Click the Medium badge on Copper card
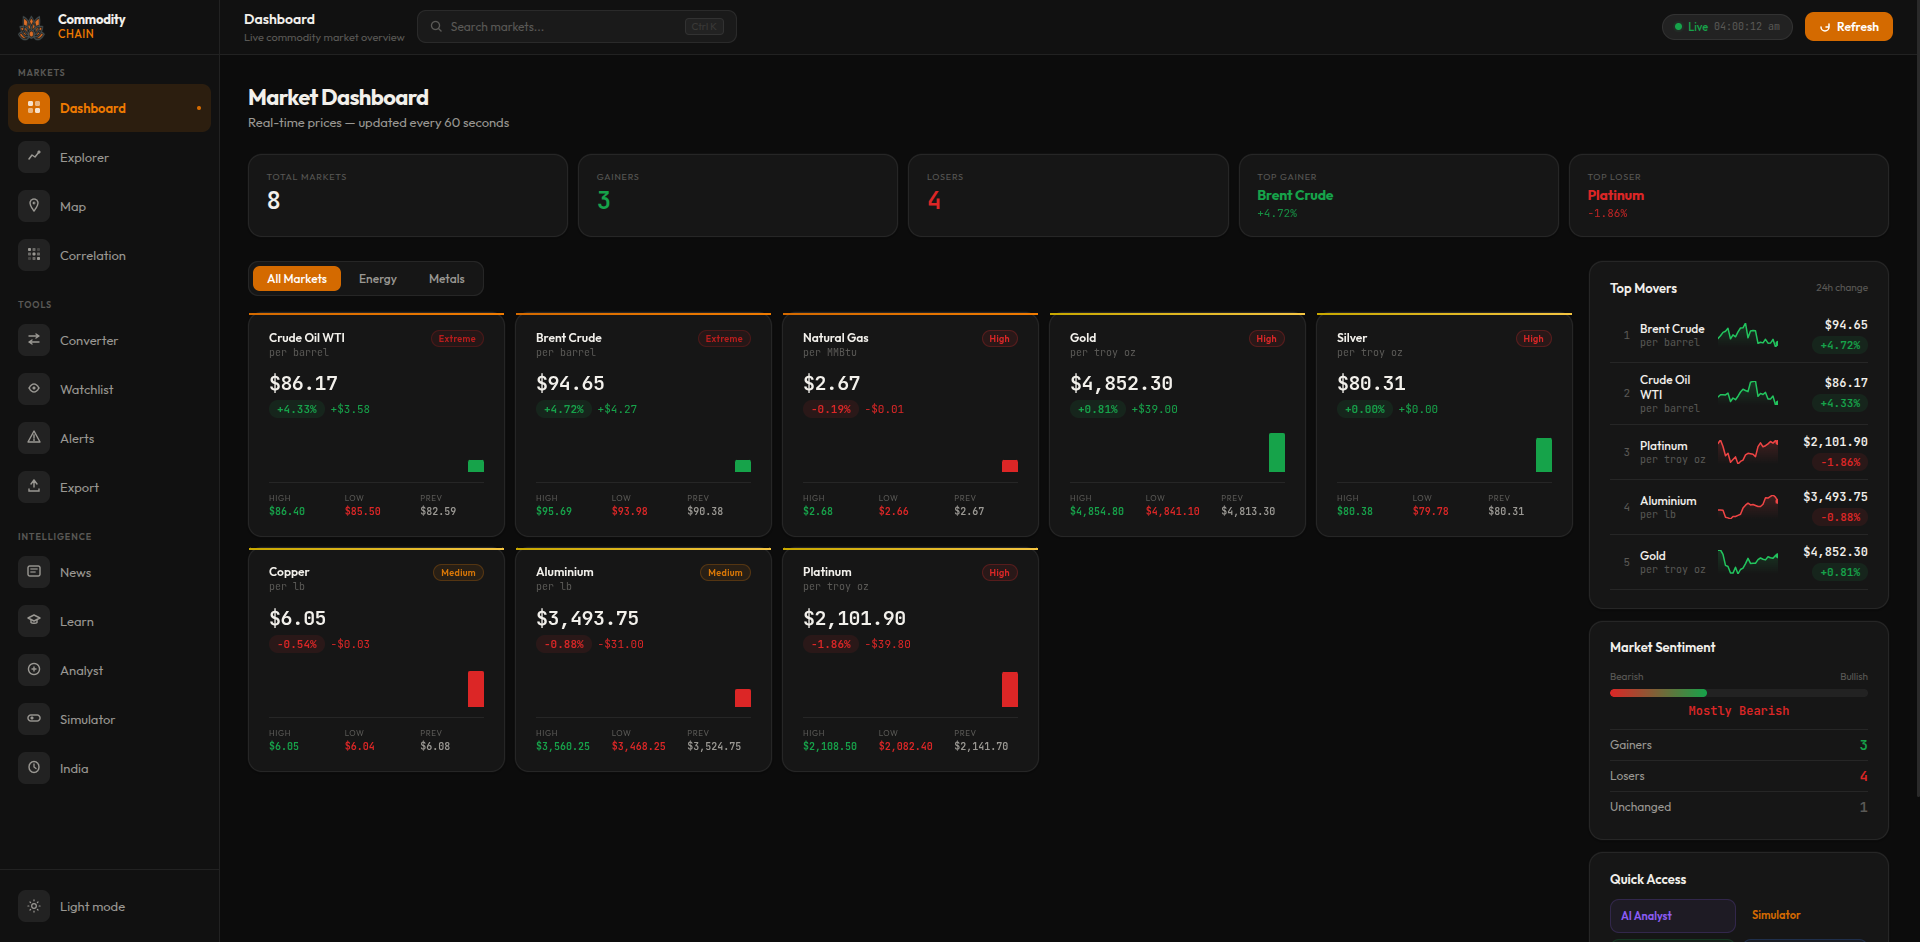1920x942 pixels. pyautogui.click(x=458, y=573)
